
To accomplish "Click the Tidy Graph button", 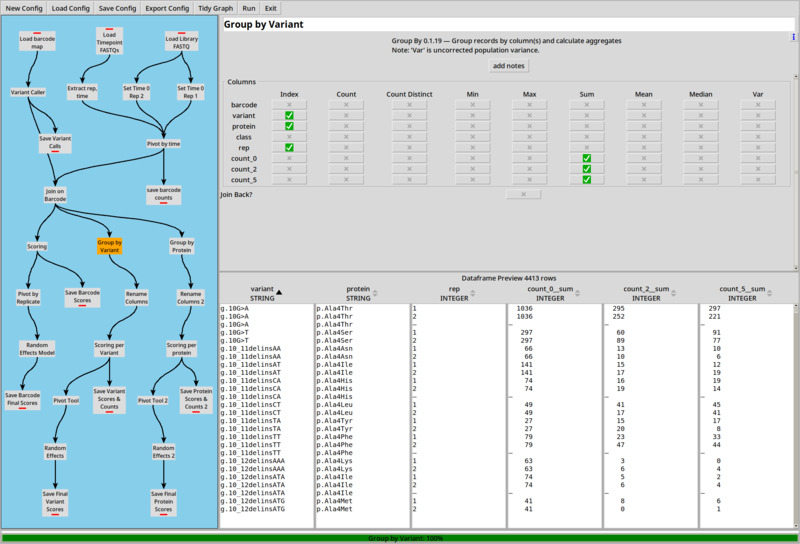I will point(215,8).
